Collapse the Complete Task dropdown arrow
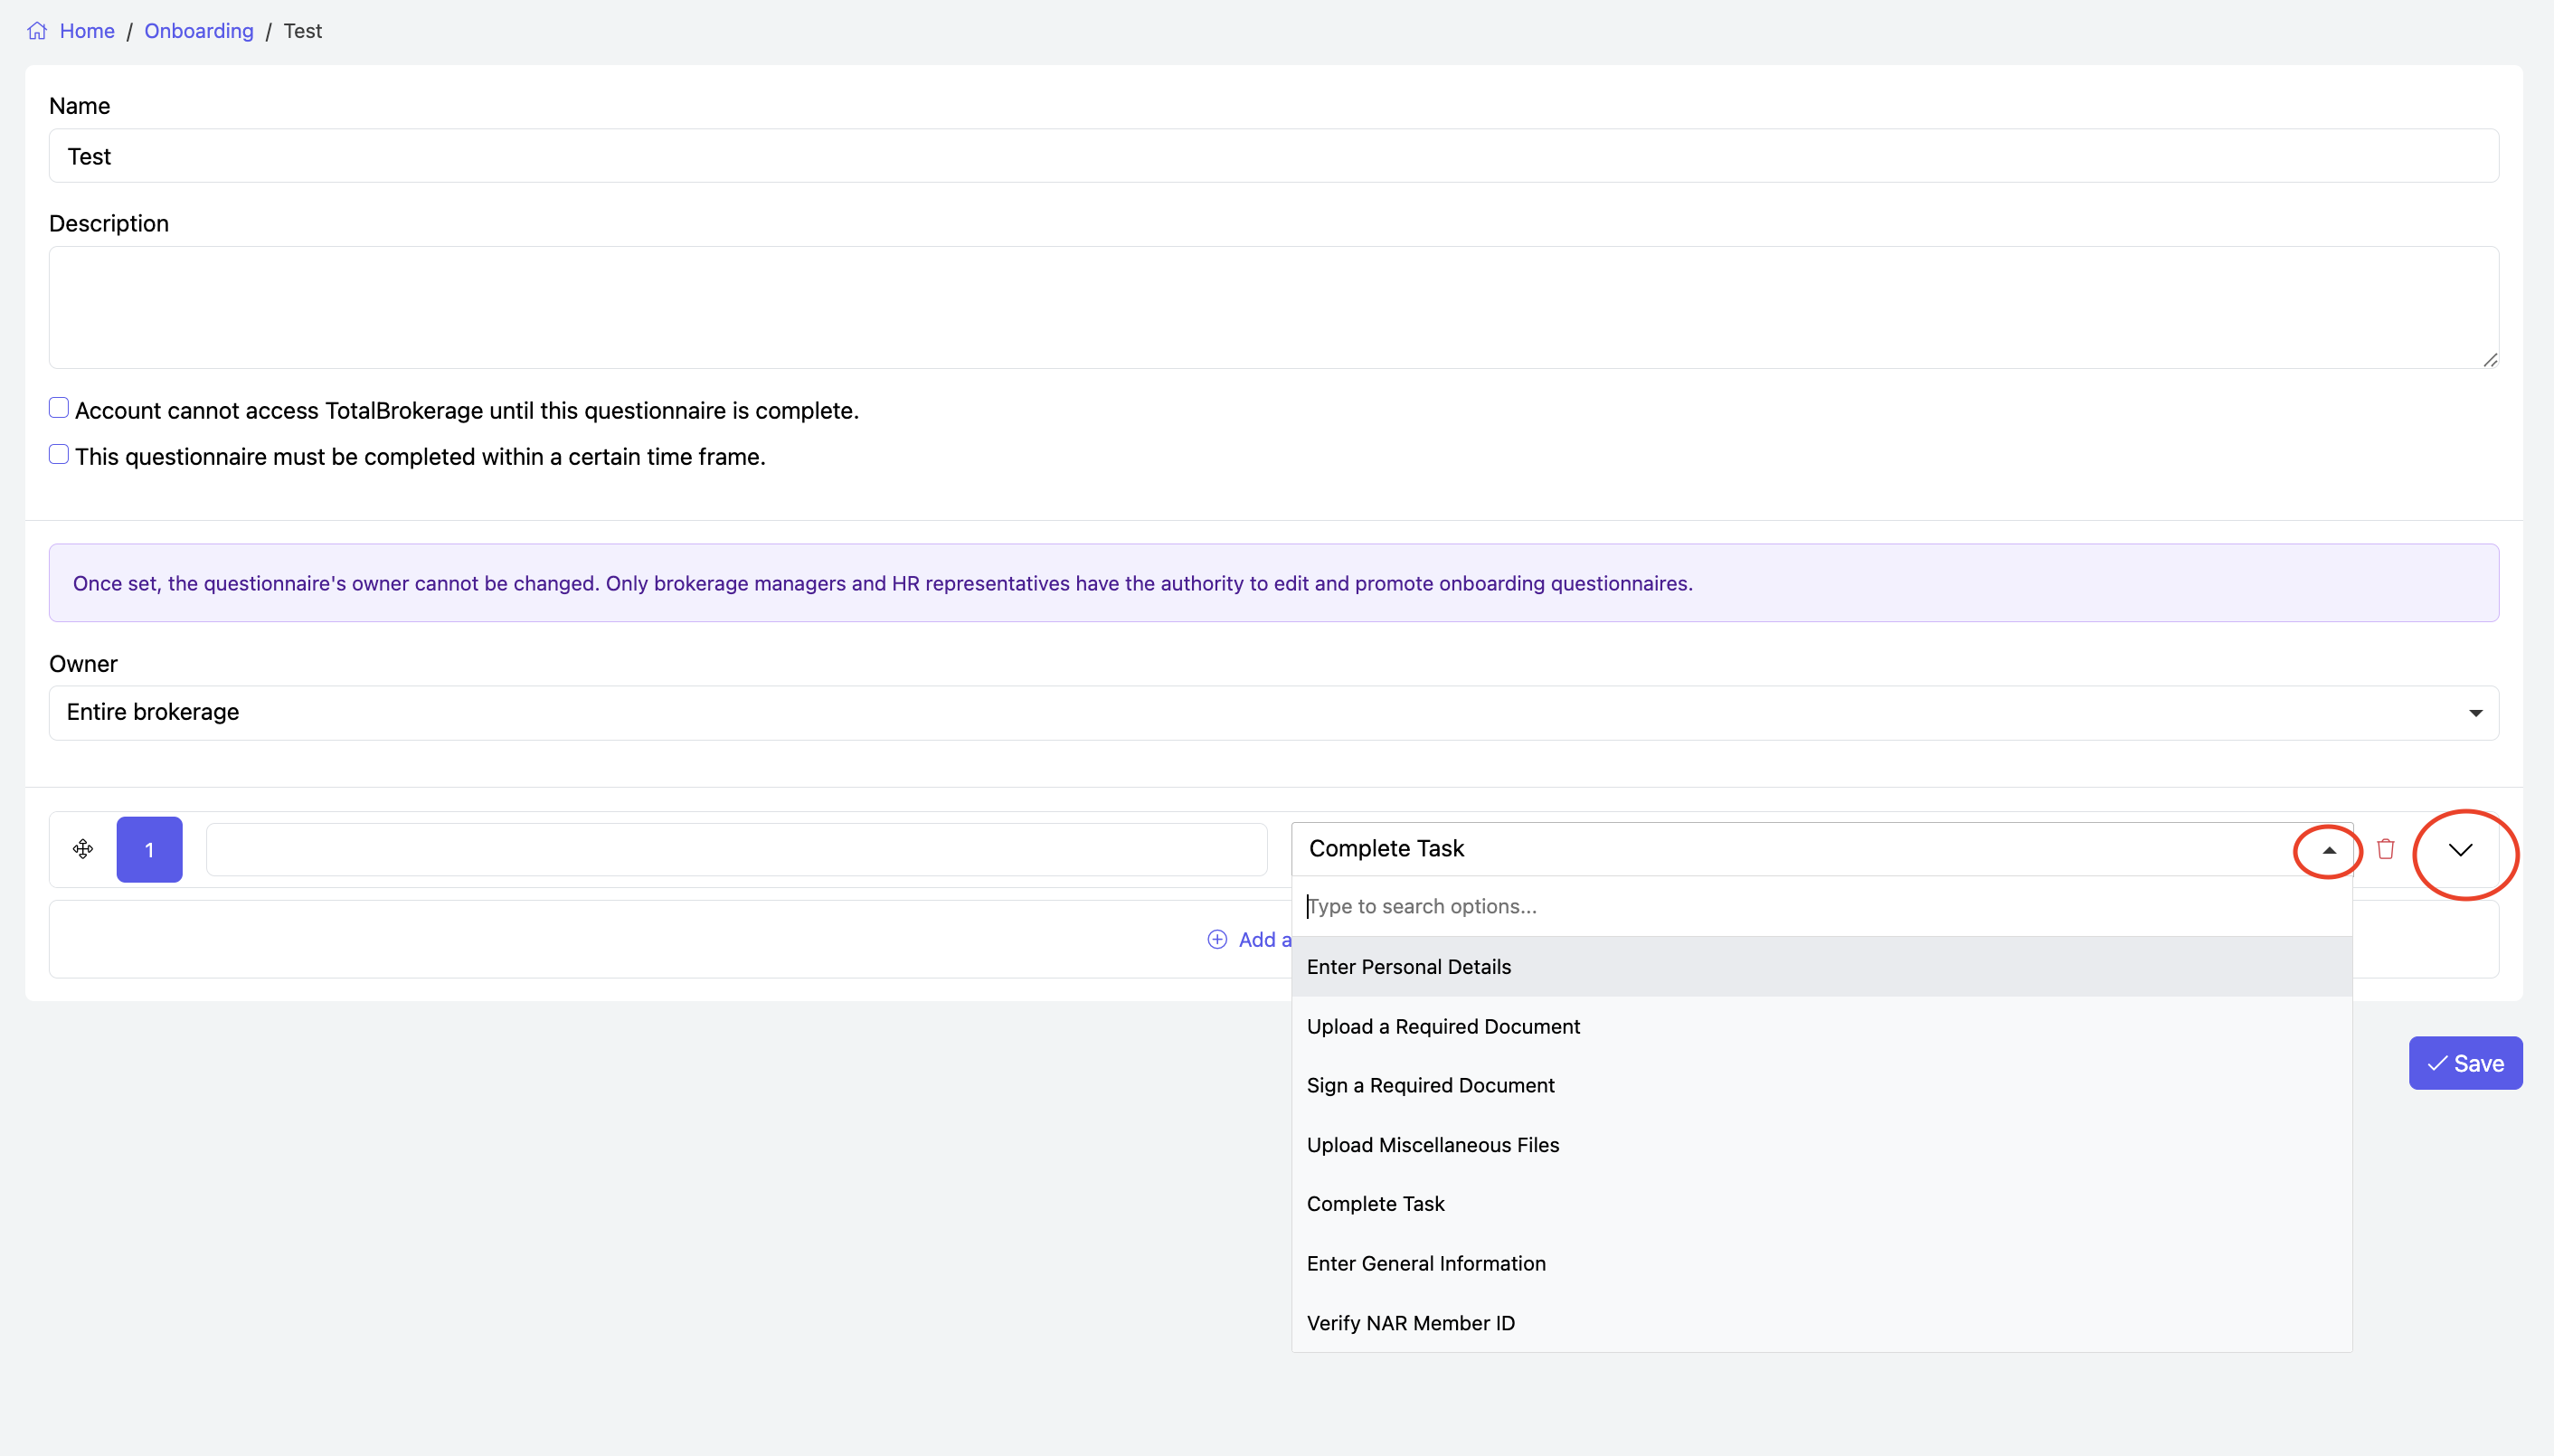The height and width of the screenshot is (1456, 2554). coord(2328,850)
